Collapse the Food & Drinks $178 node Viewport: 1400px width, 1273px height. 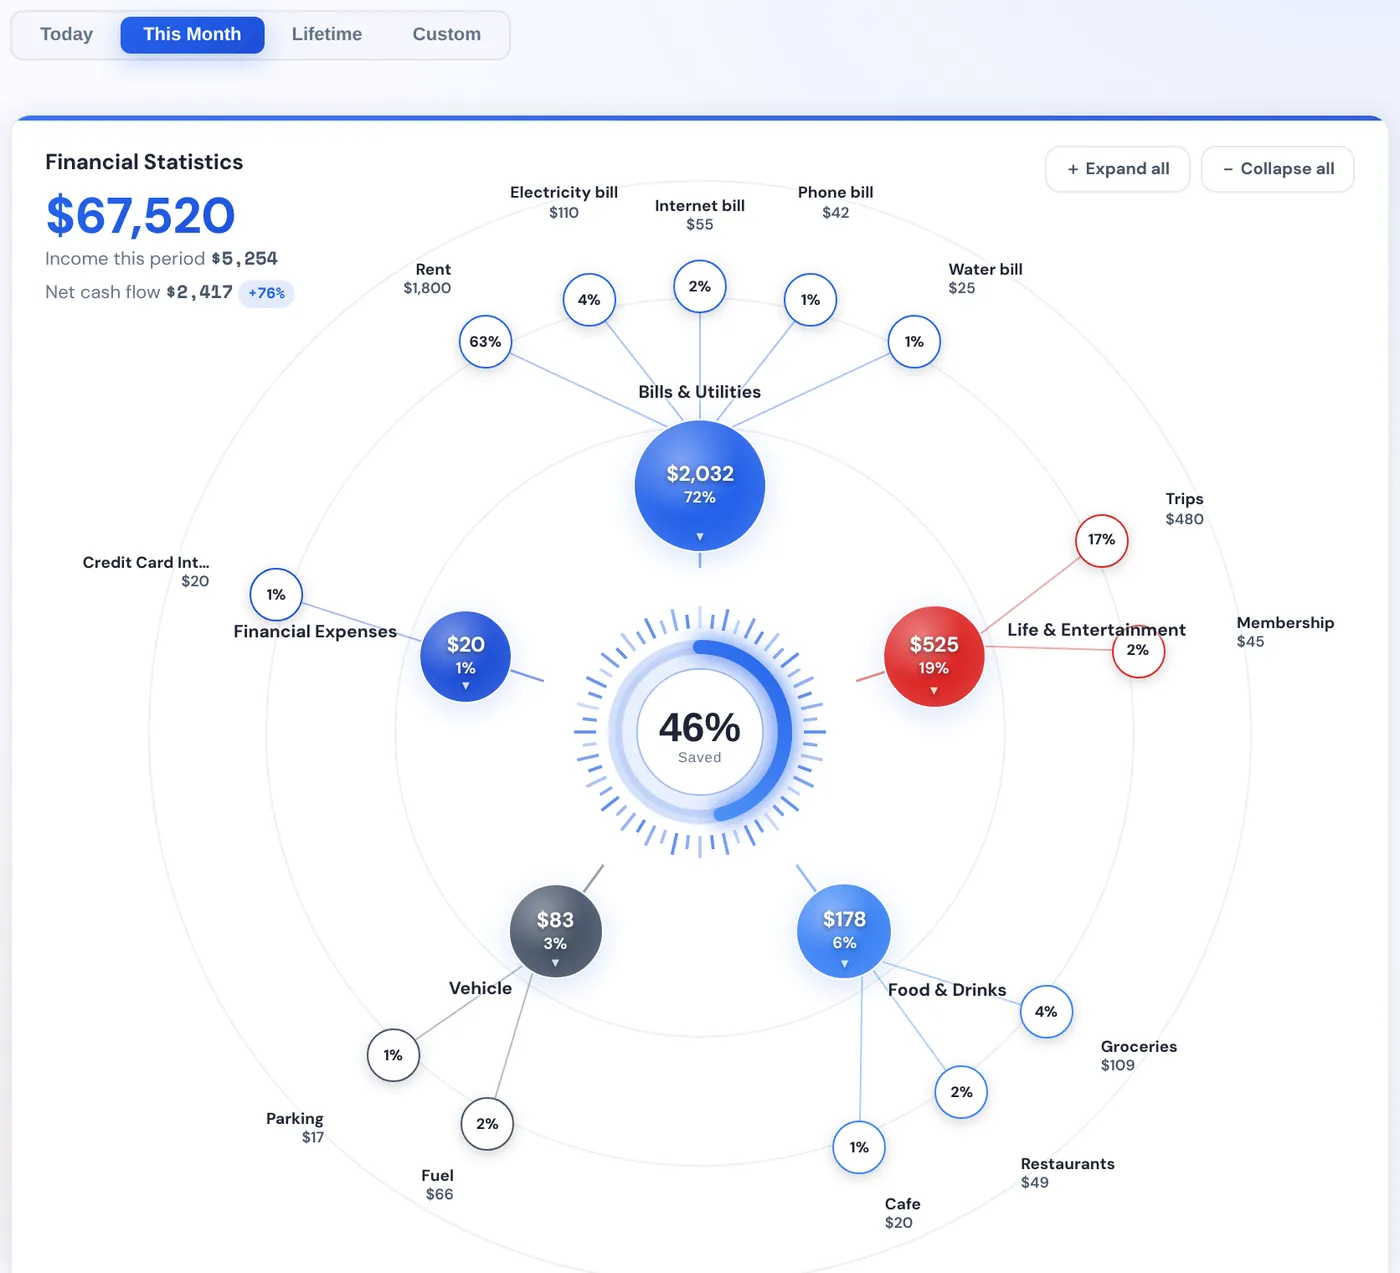[844, 931]
